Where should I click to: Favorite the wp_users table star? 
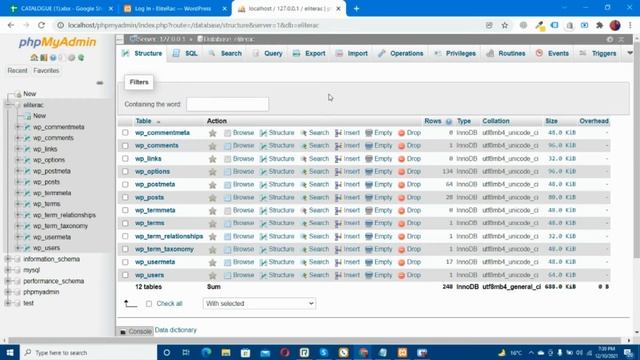212,276
